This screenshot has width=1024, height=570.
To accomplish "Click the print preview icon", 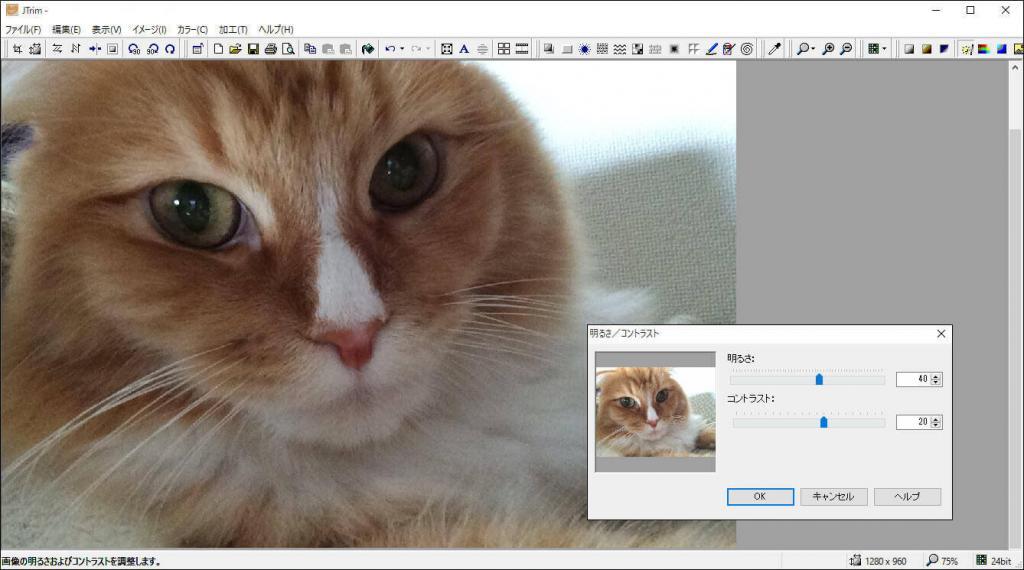I will [x=288, y=49].
